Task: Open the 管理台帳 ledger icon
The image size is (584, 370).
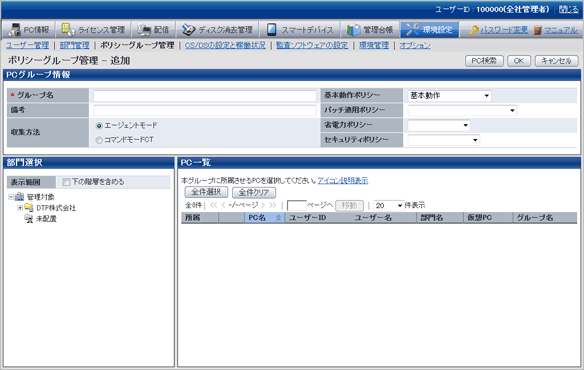Action: (x=353, y=30)
